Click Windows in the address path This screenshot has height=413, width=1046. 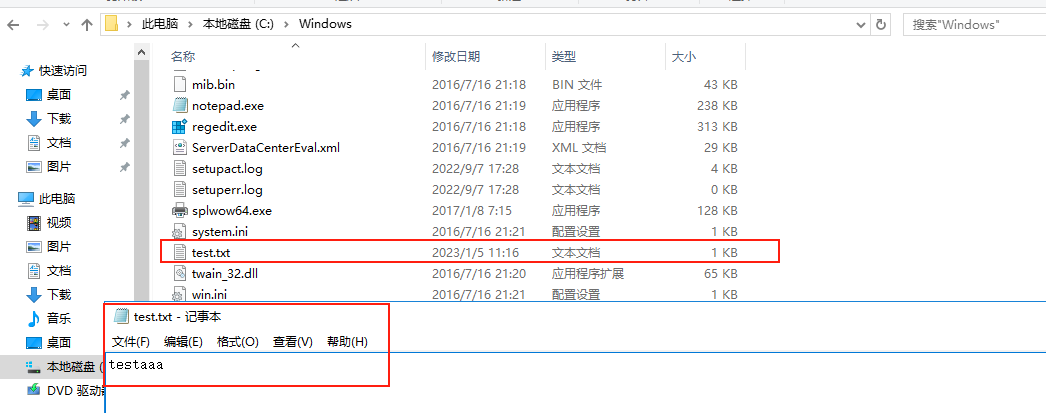click(326, 25)
